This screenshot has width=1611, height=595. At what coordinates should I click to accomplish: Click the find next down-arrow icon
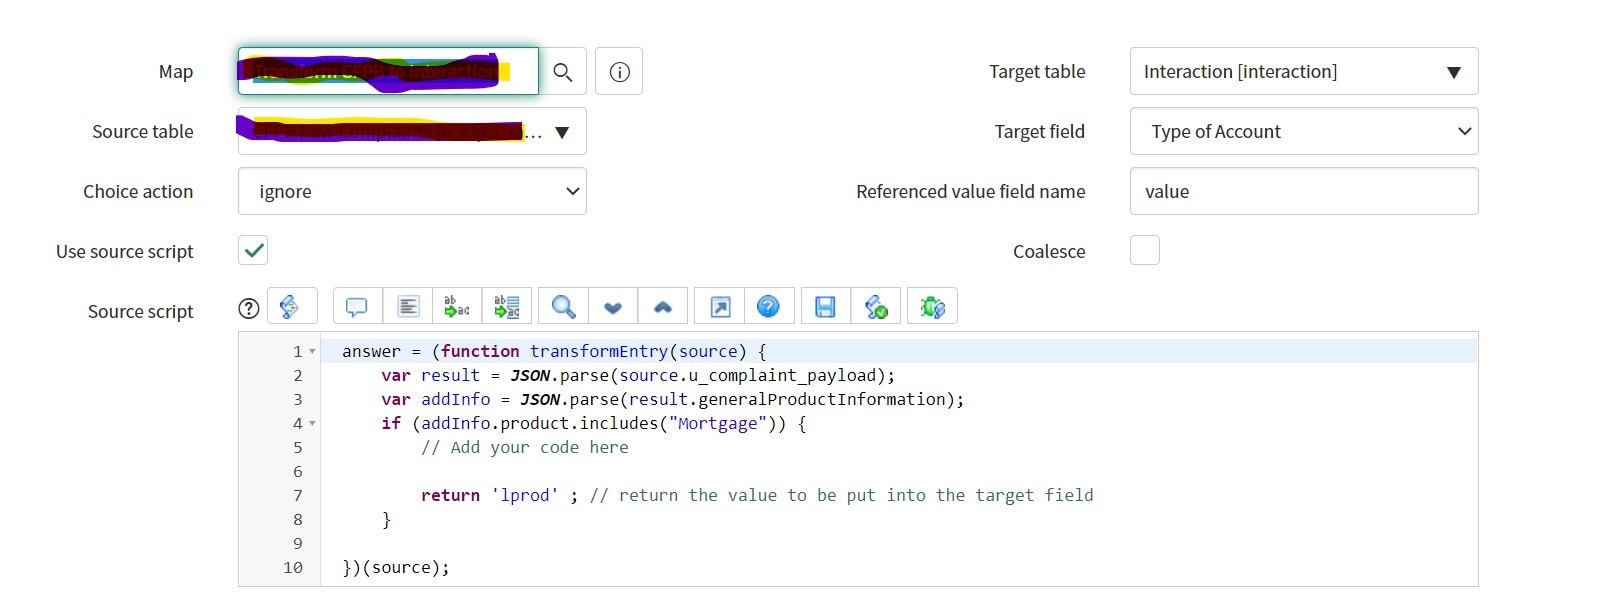(x=613, y=306)
